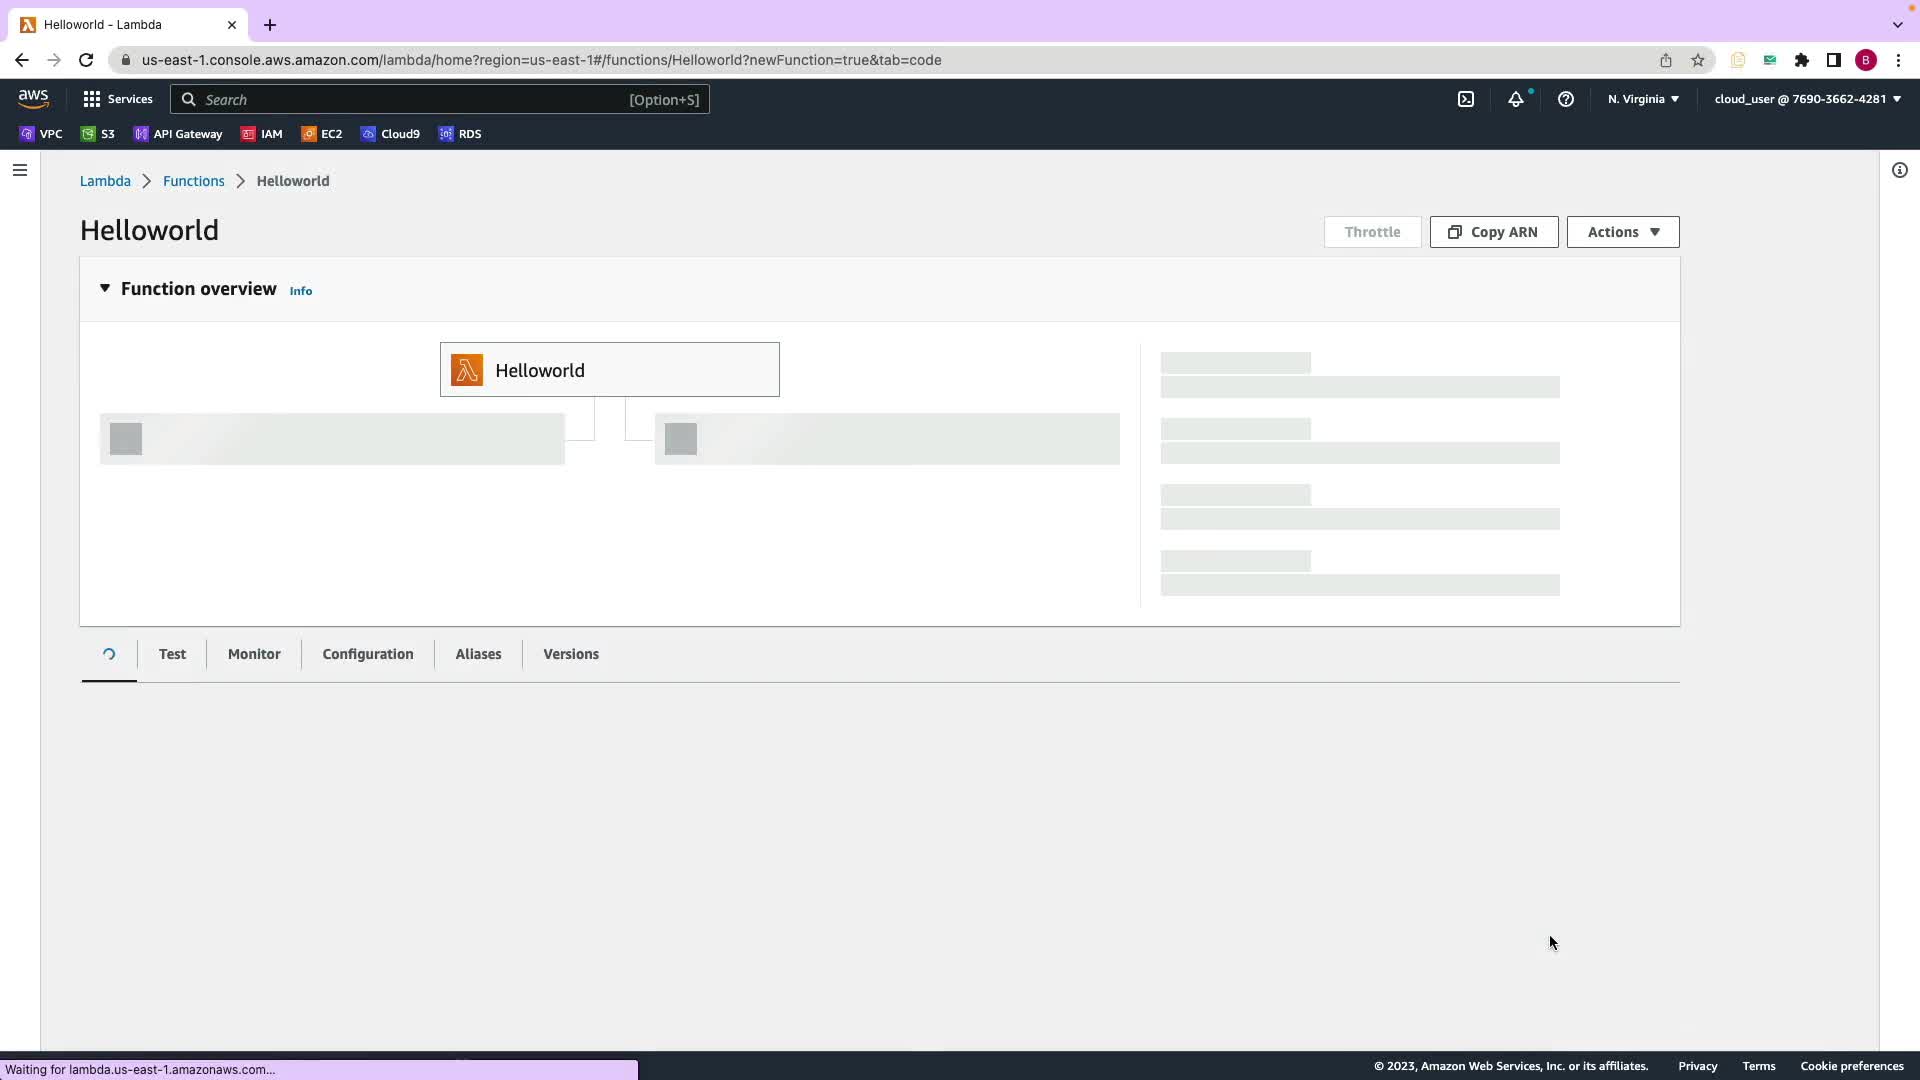Open the notifications bell icon

tap(1516, 99)
